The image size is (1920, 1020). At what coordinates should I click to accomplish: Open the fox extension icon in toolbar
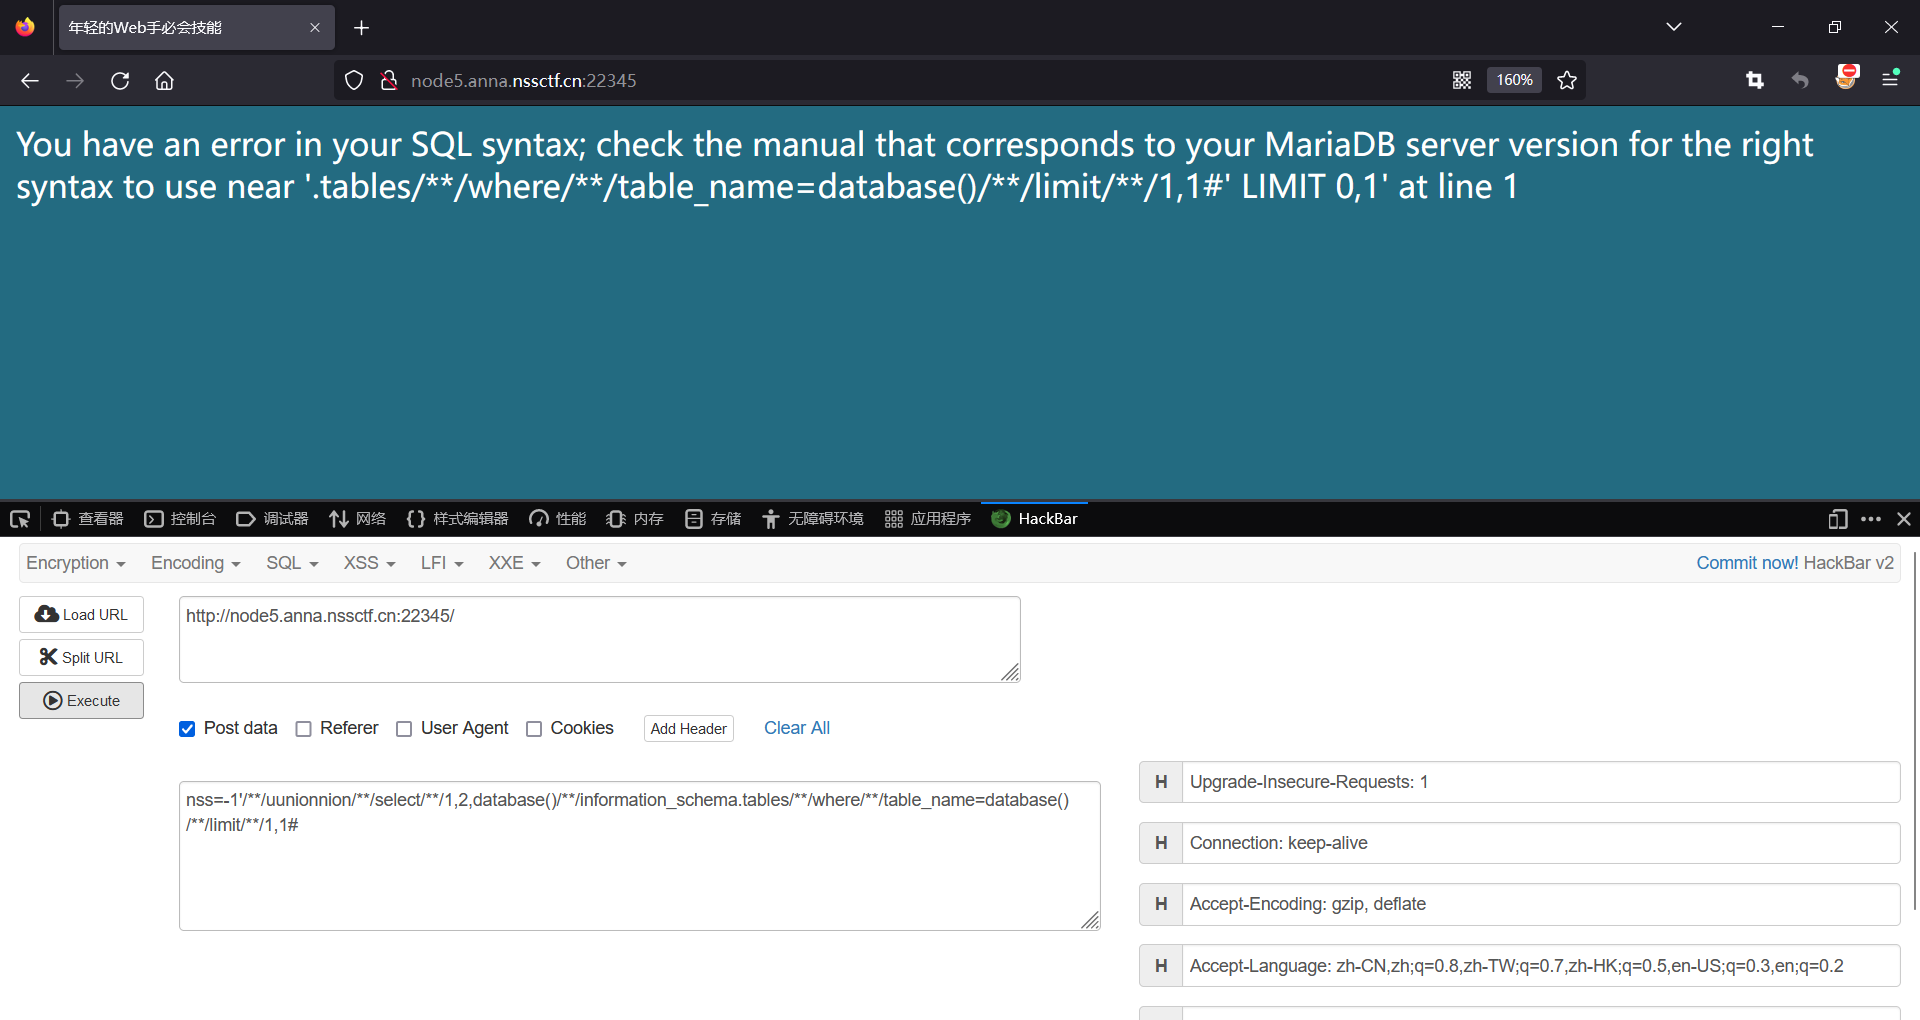click(1846, 78)
